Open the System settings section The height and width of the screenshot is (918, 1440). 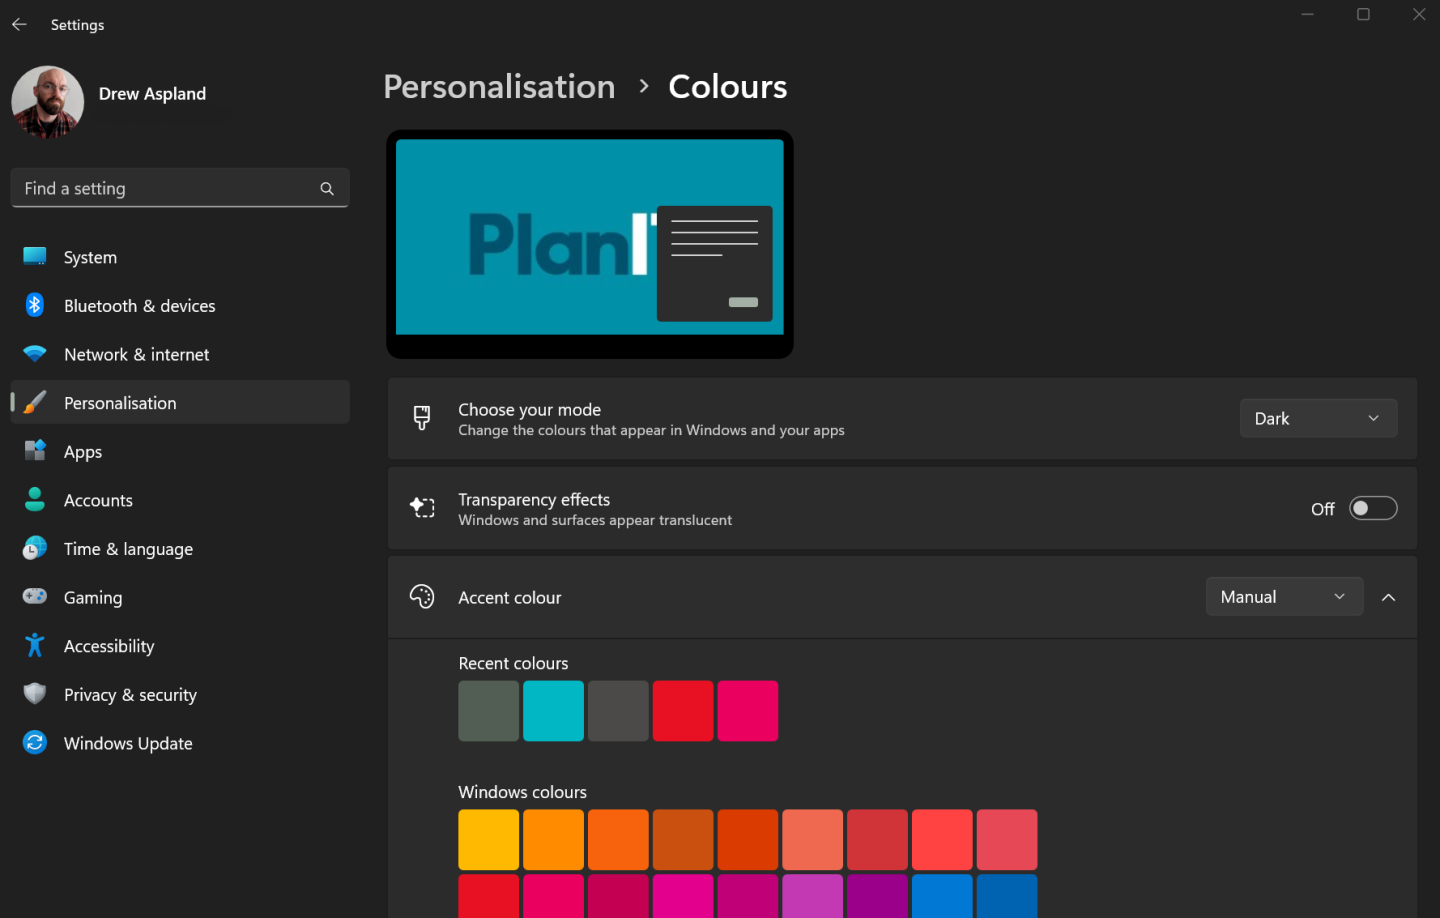pos(34,257)
